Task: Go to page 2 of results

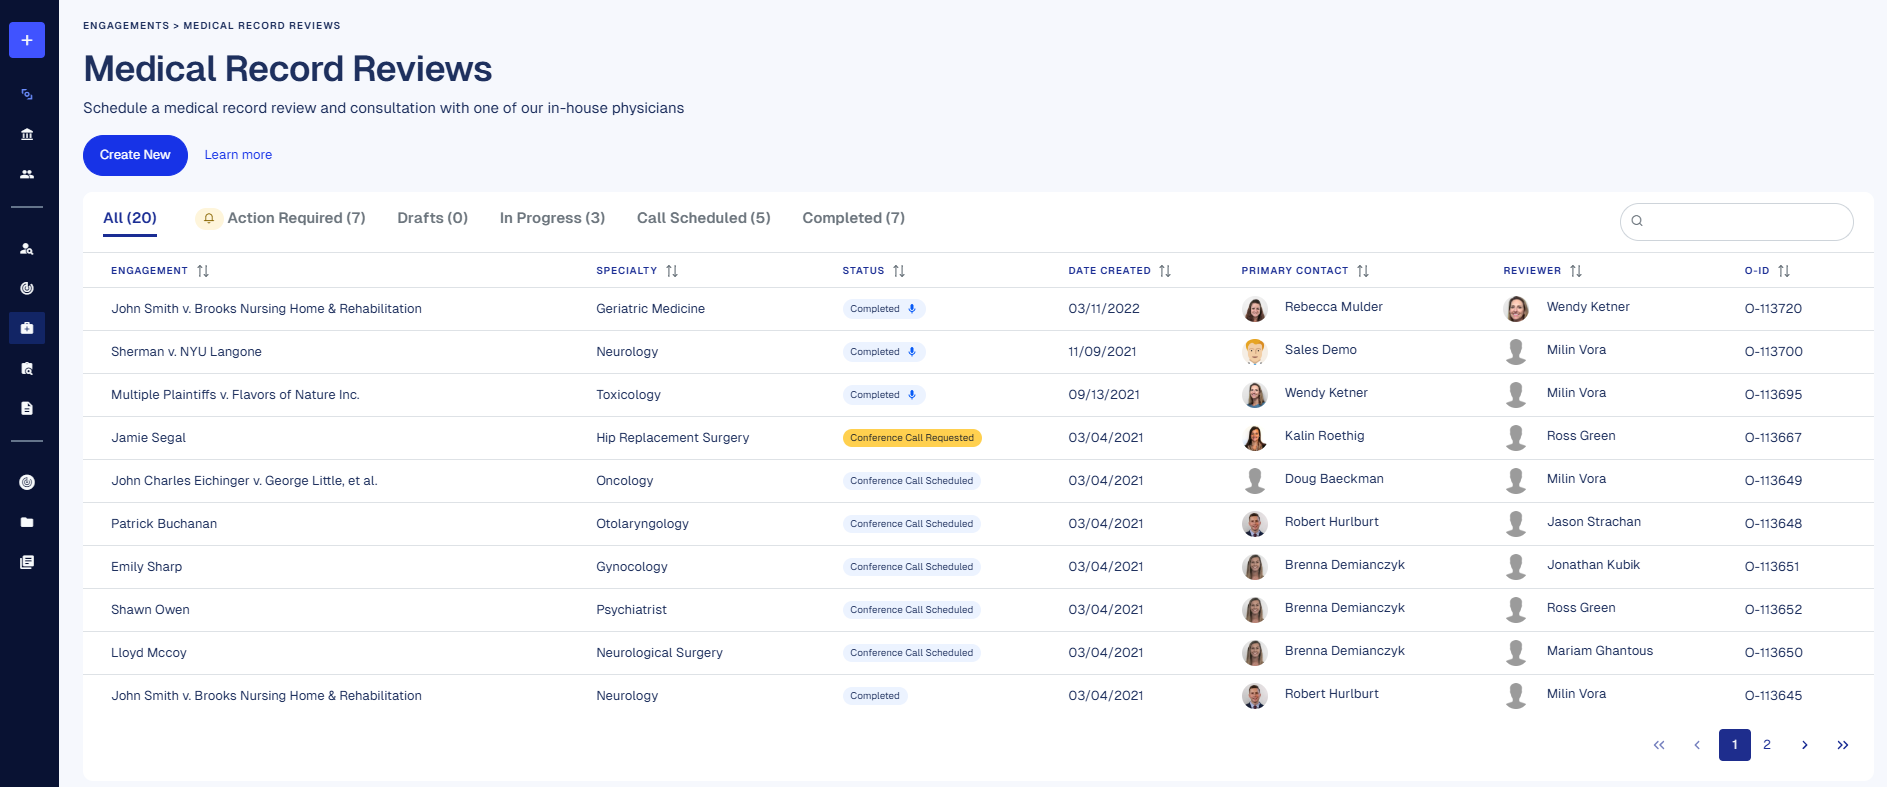Action: point(1767,745)
